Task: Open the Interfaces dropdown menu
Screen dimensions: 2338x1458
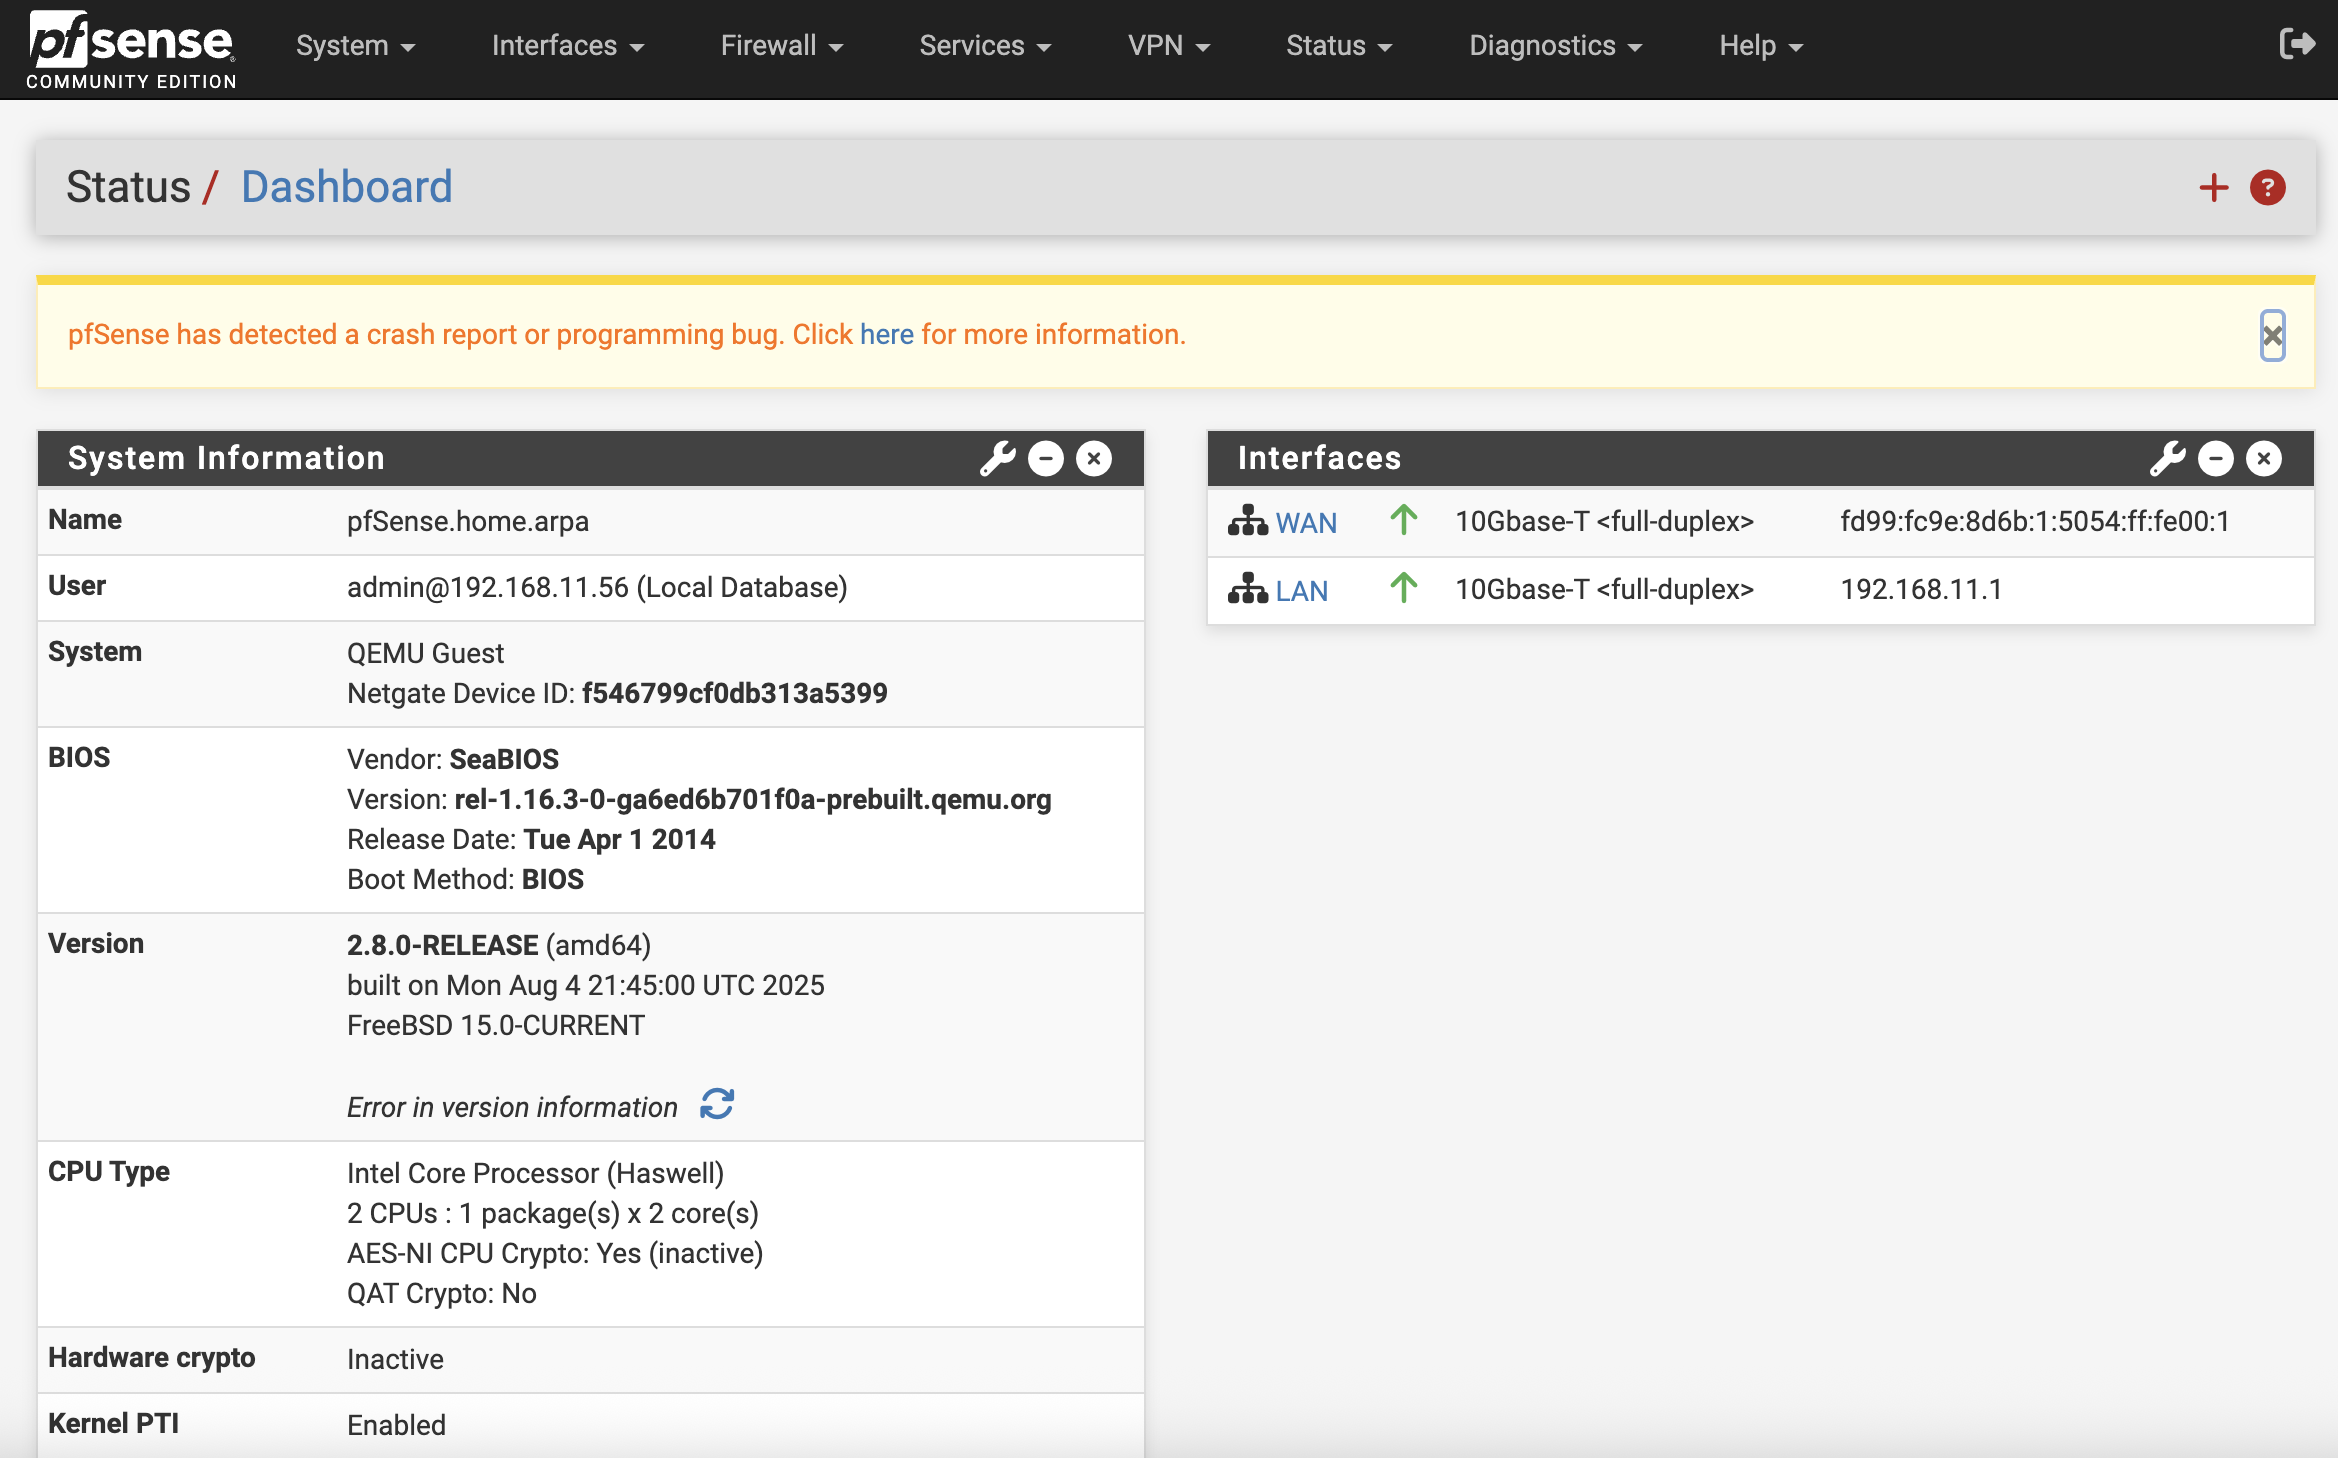Action: pos(567,46)
